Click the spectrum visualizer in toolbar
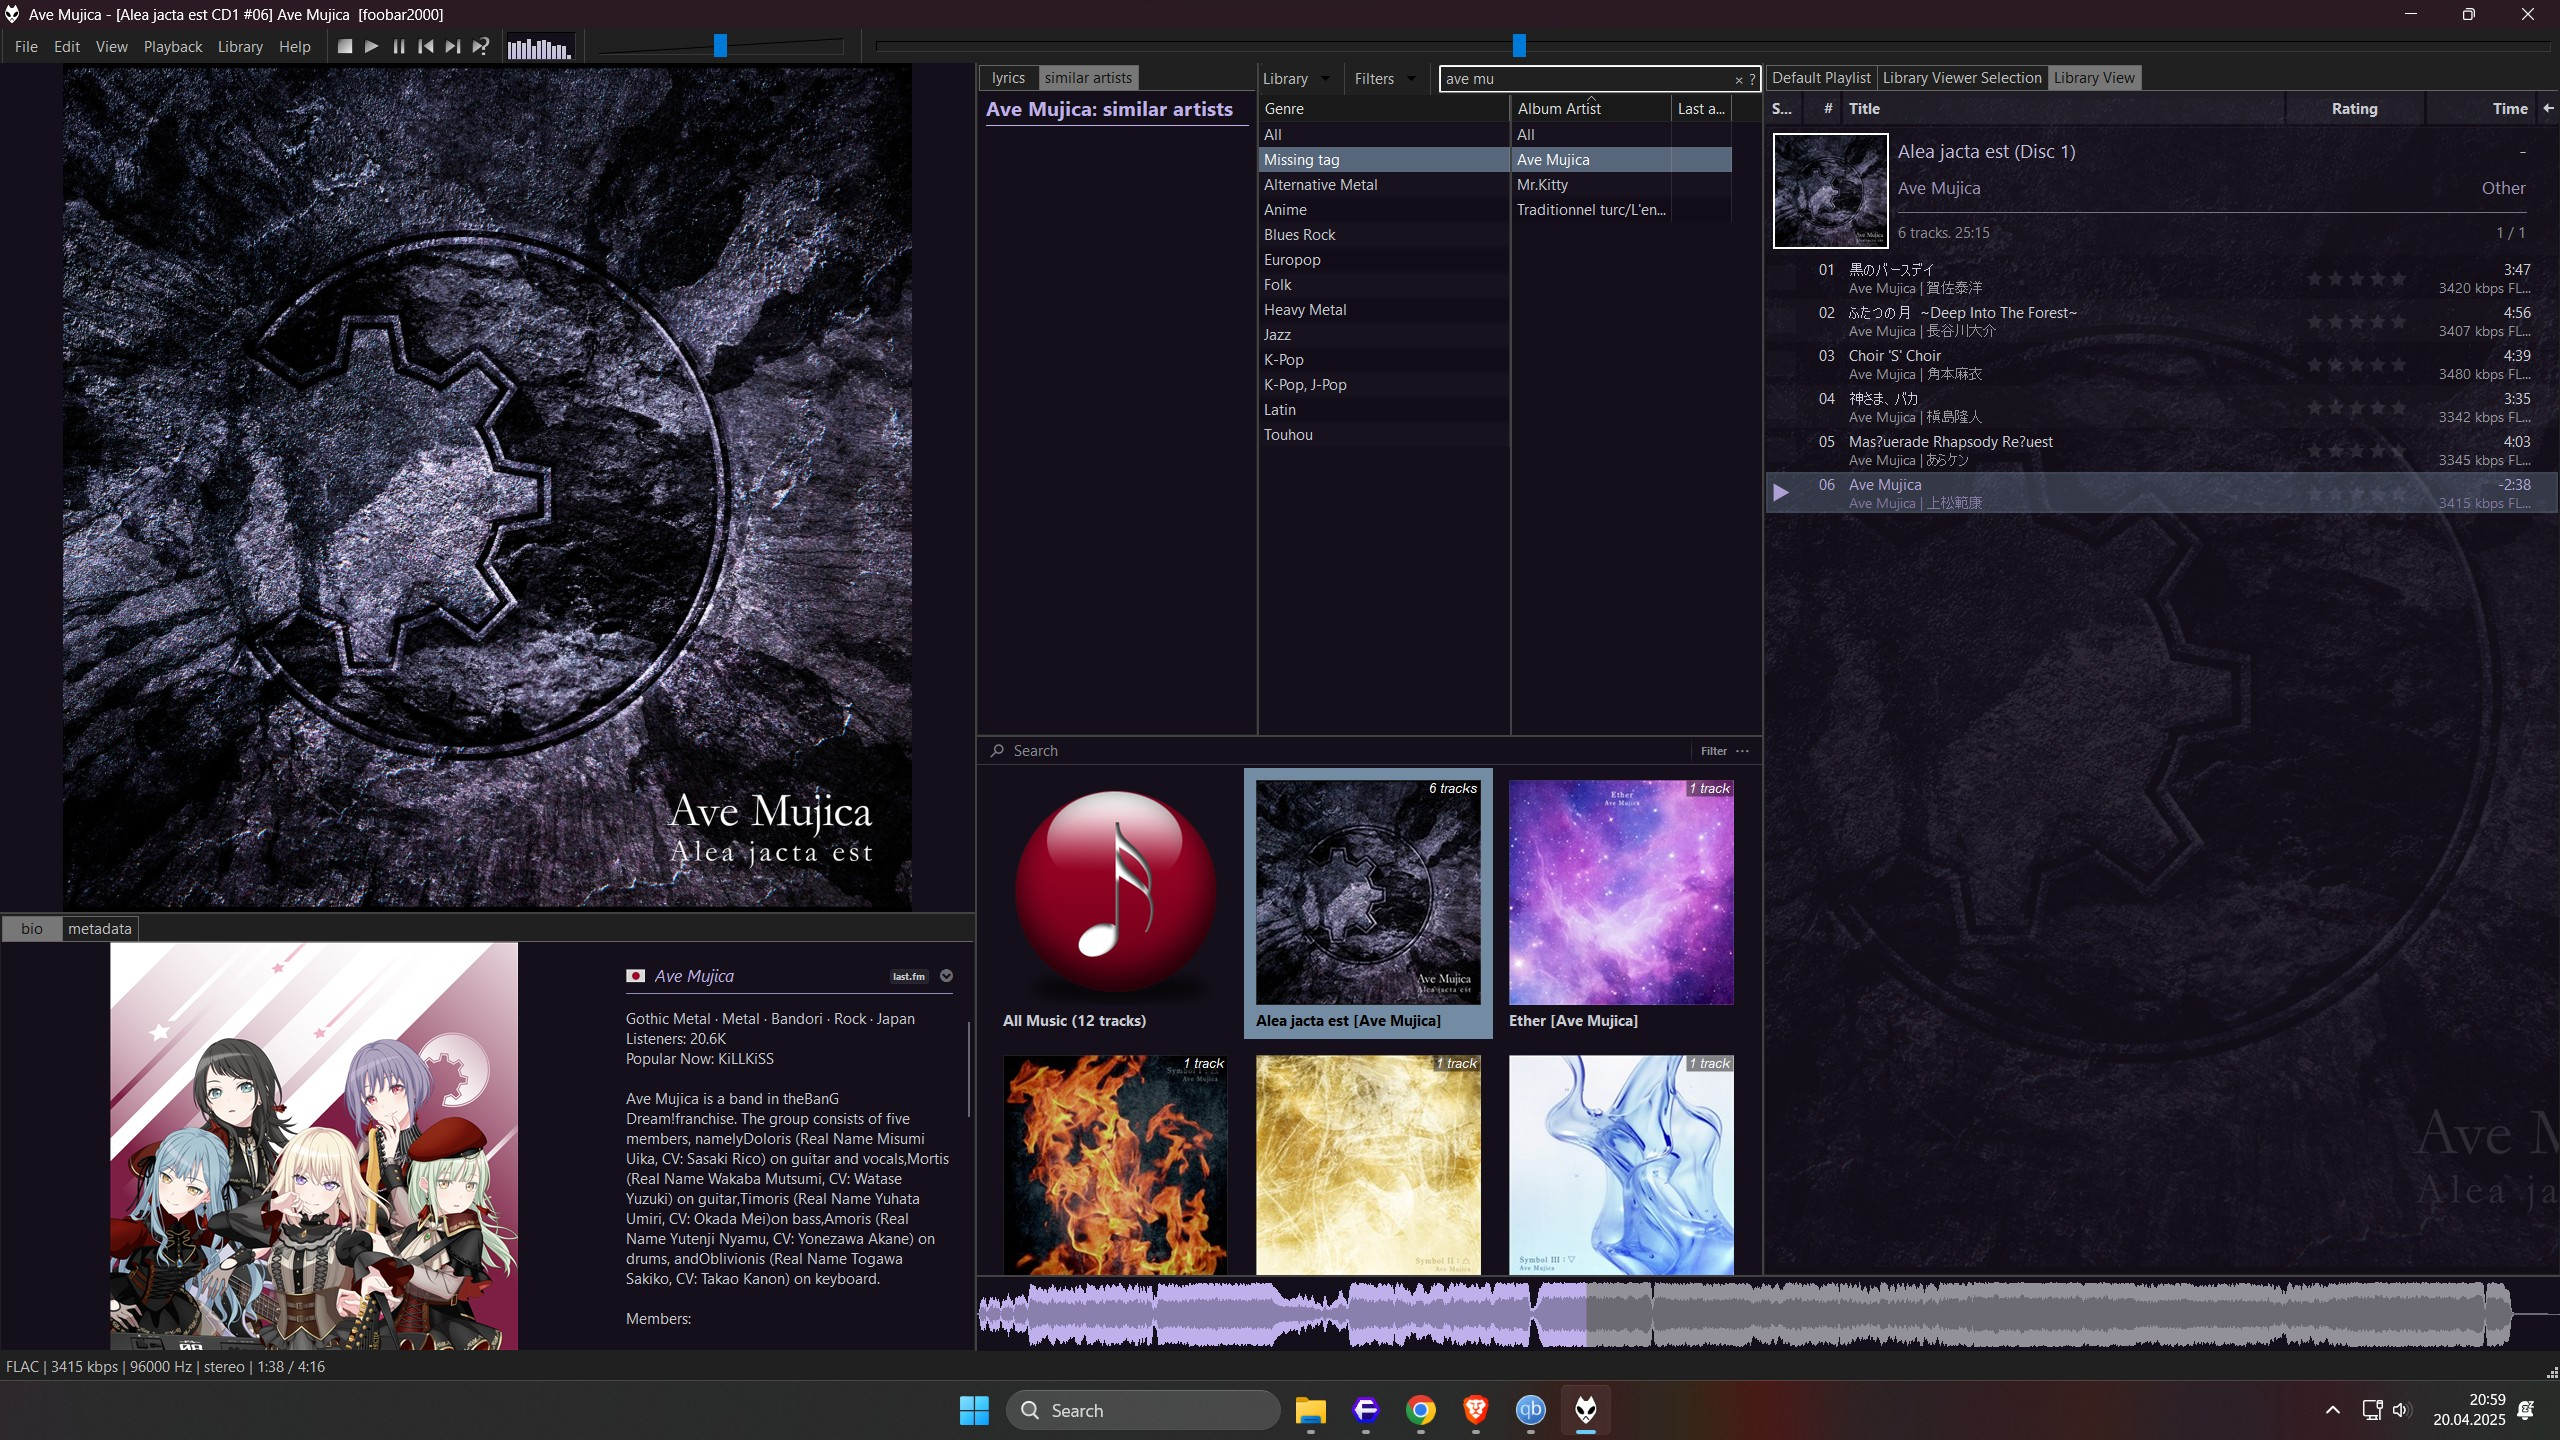The image size is (2560, 1440). click(540, 47)
